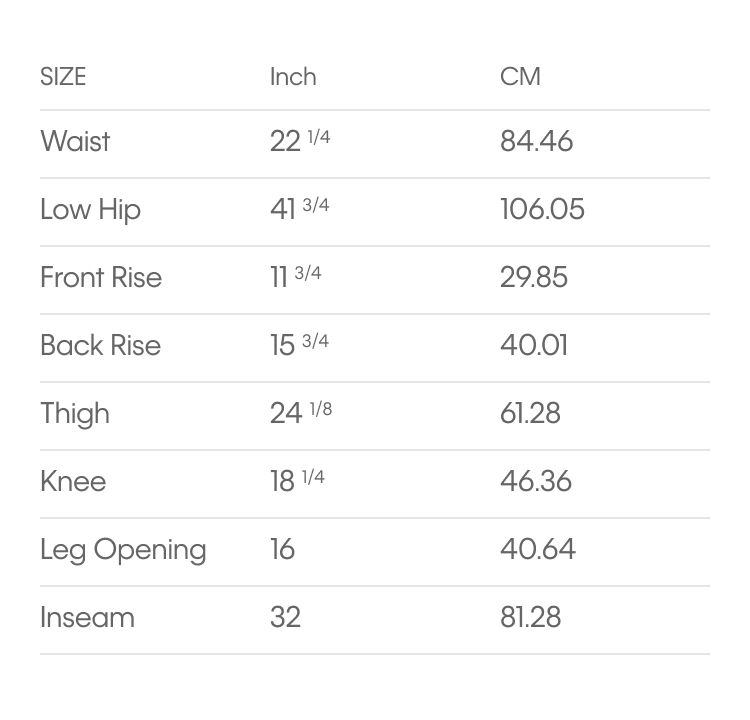The height and width of the screenshot is (720, 750).
Task: Click the Inseam inch value 32
Action: pos(286,617)
